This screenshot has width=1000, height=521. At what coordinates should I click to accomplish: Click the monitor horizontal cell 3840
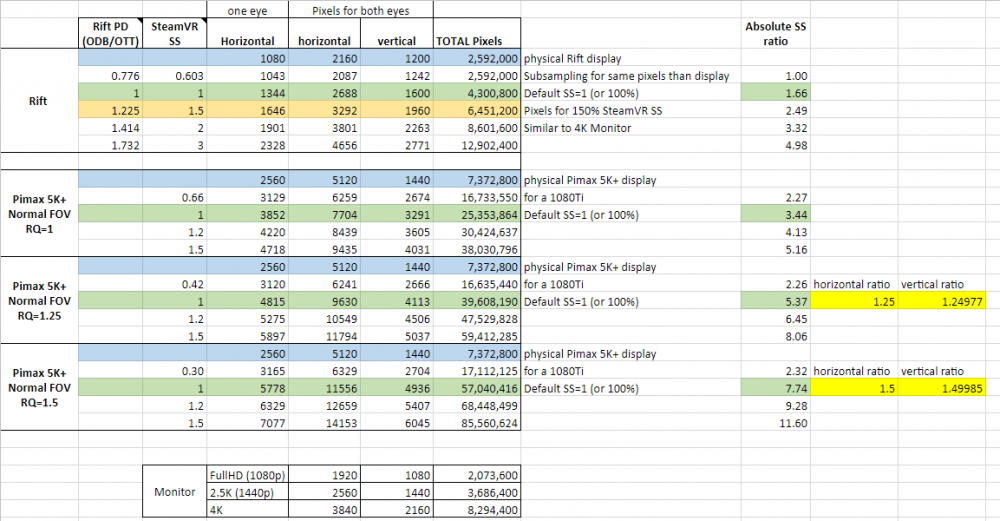click(324, 510)
